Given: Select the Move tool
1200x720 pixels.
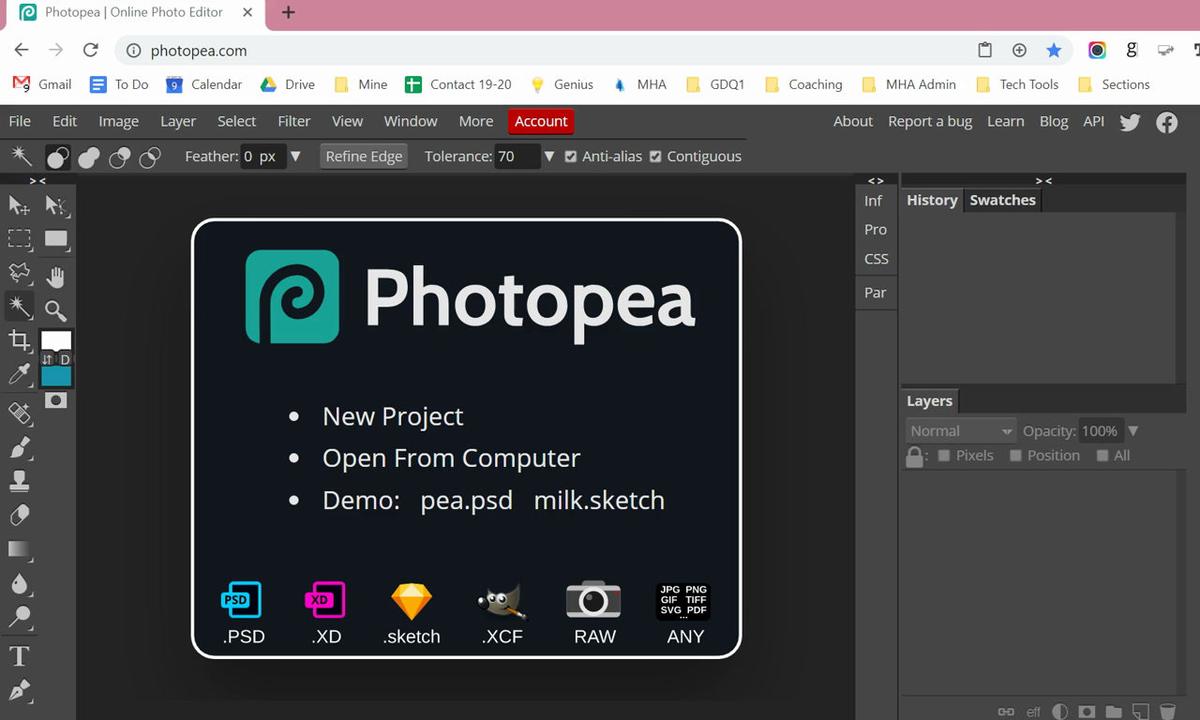Looking at the screenshot, I should tap(19, 205).
